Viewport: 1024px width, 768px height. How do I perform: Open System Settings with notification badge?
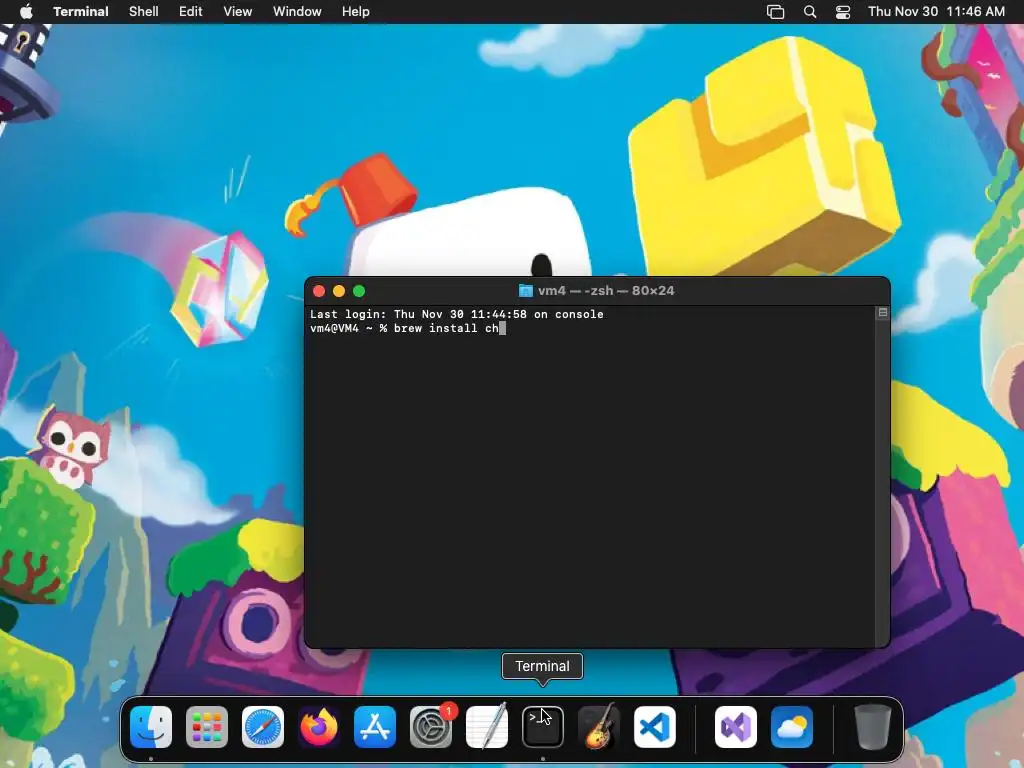coord(431,727)
